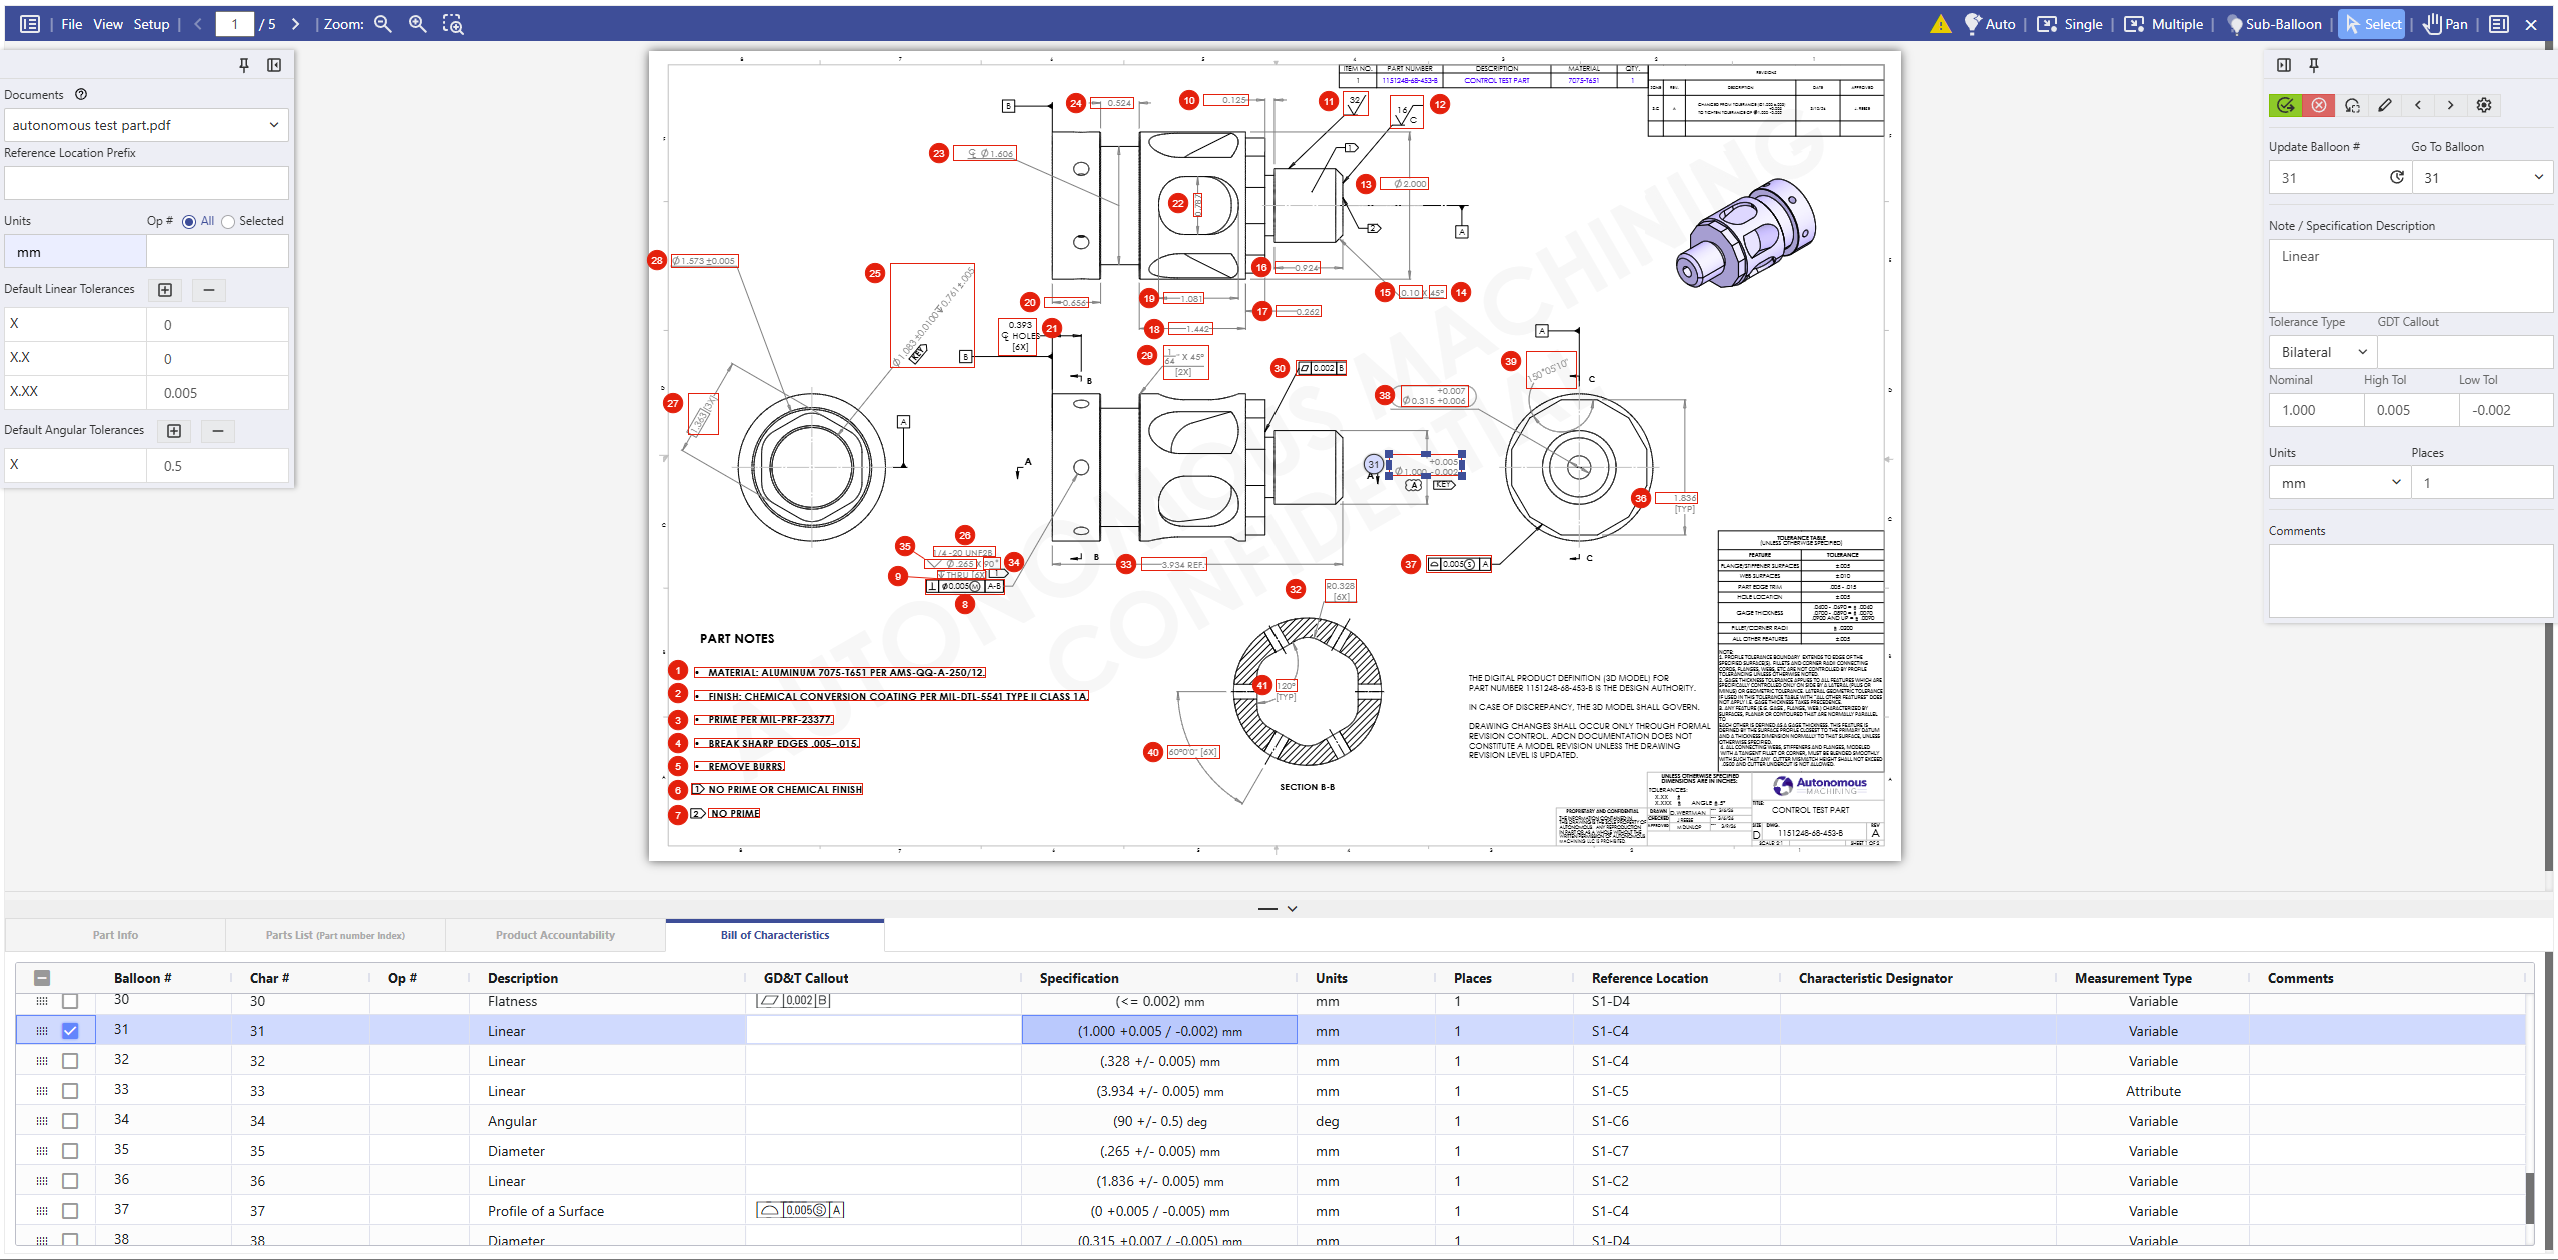This screenshot has height=1260, width=2558.
Task: Pin the Documents panel with the pin icon
Action: click(x=243, y=65)
